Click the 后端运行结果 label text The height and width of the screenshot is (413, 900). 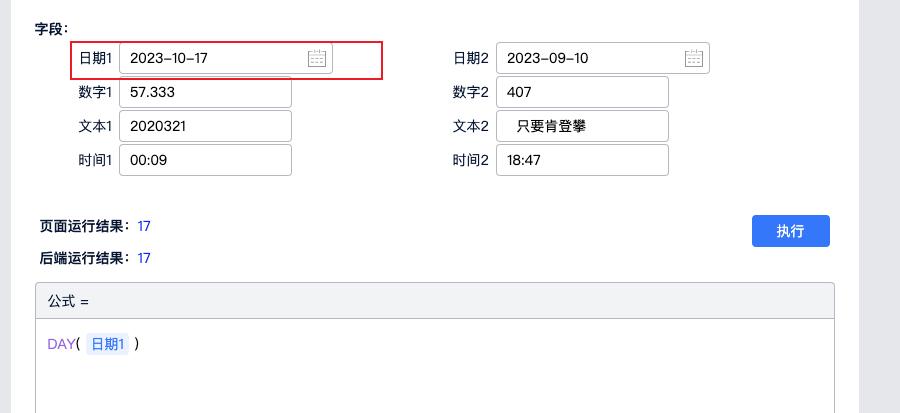84,258
